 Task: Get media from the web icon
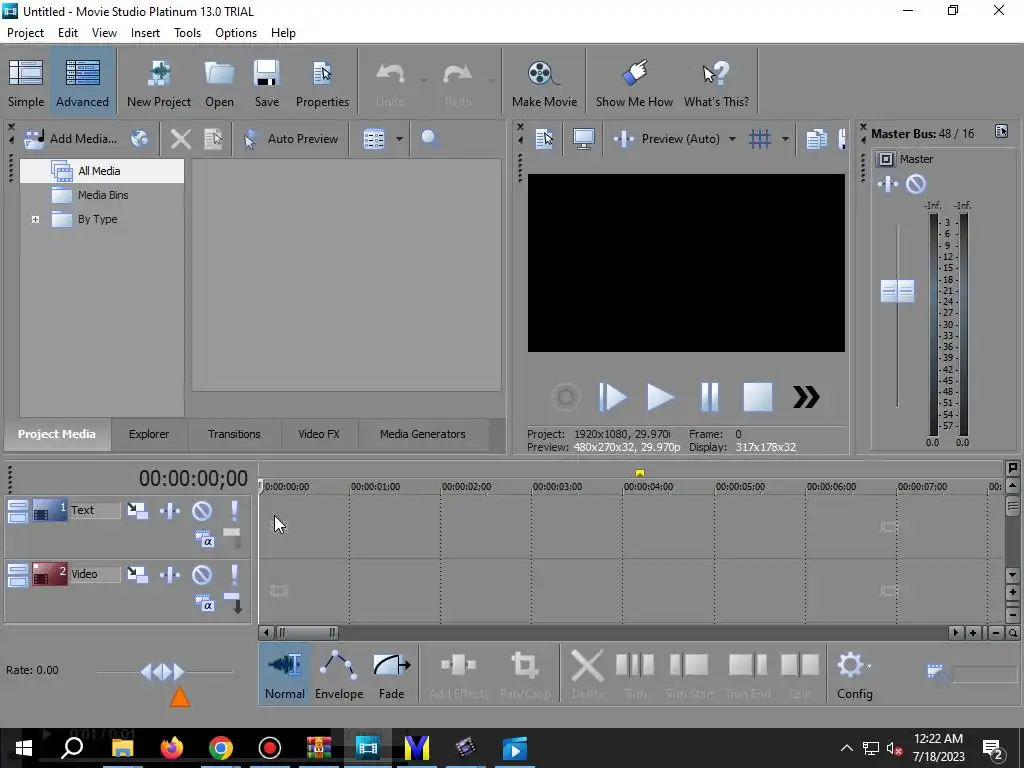click(140, 138)
